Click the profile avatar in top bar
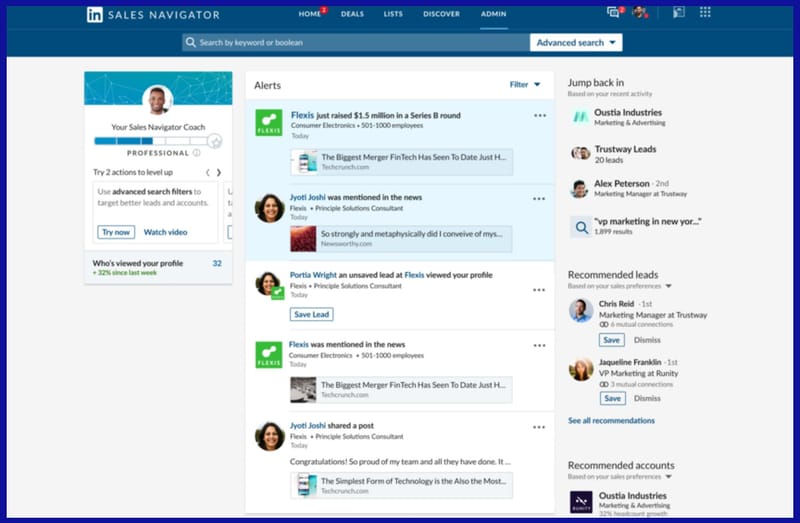800x523 pixels. tap(640, 13)
